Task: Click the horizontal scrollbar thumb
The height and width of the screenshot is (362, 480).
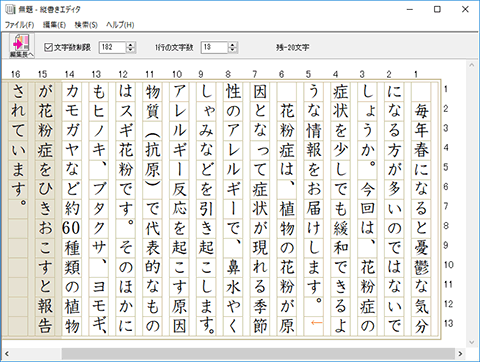Action: (258, 354)
